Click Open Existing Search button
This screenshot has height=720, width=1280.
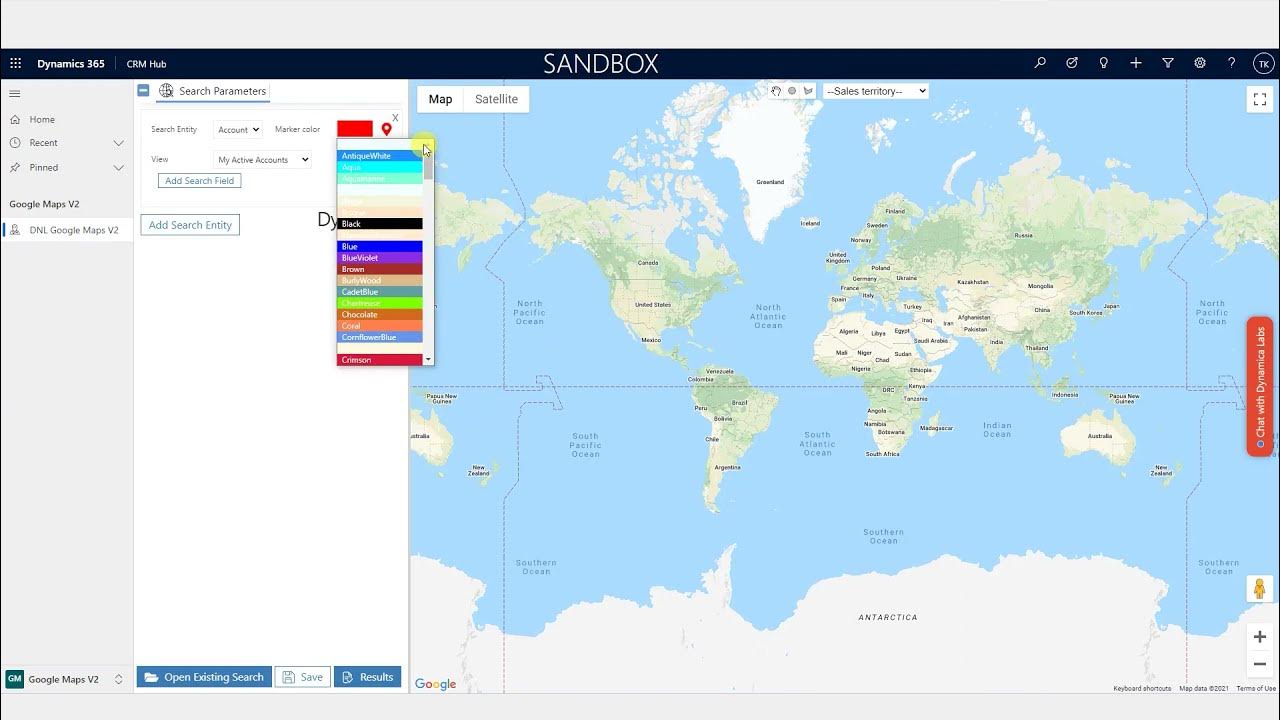[204, 677]
